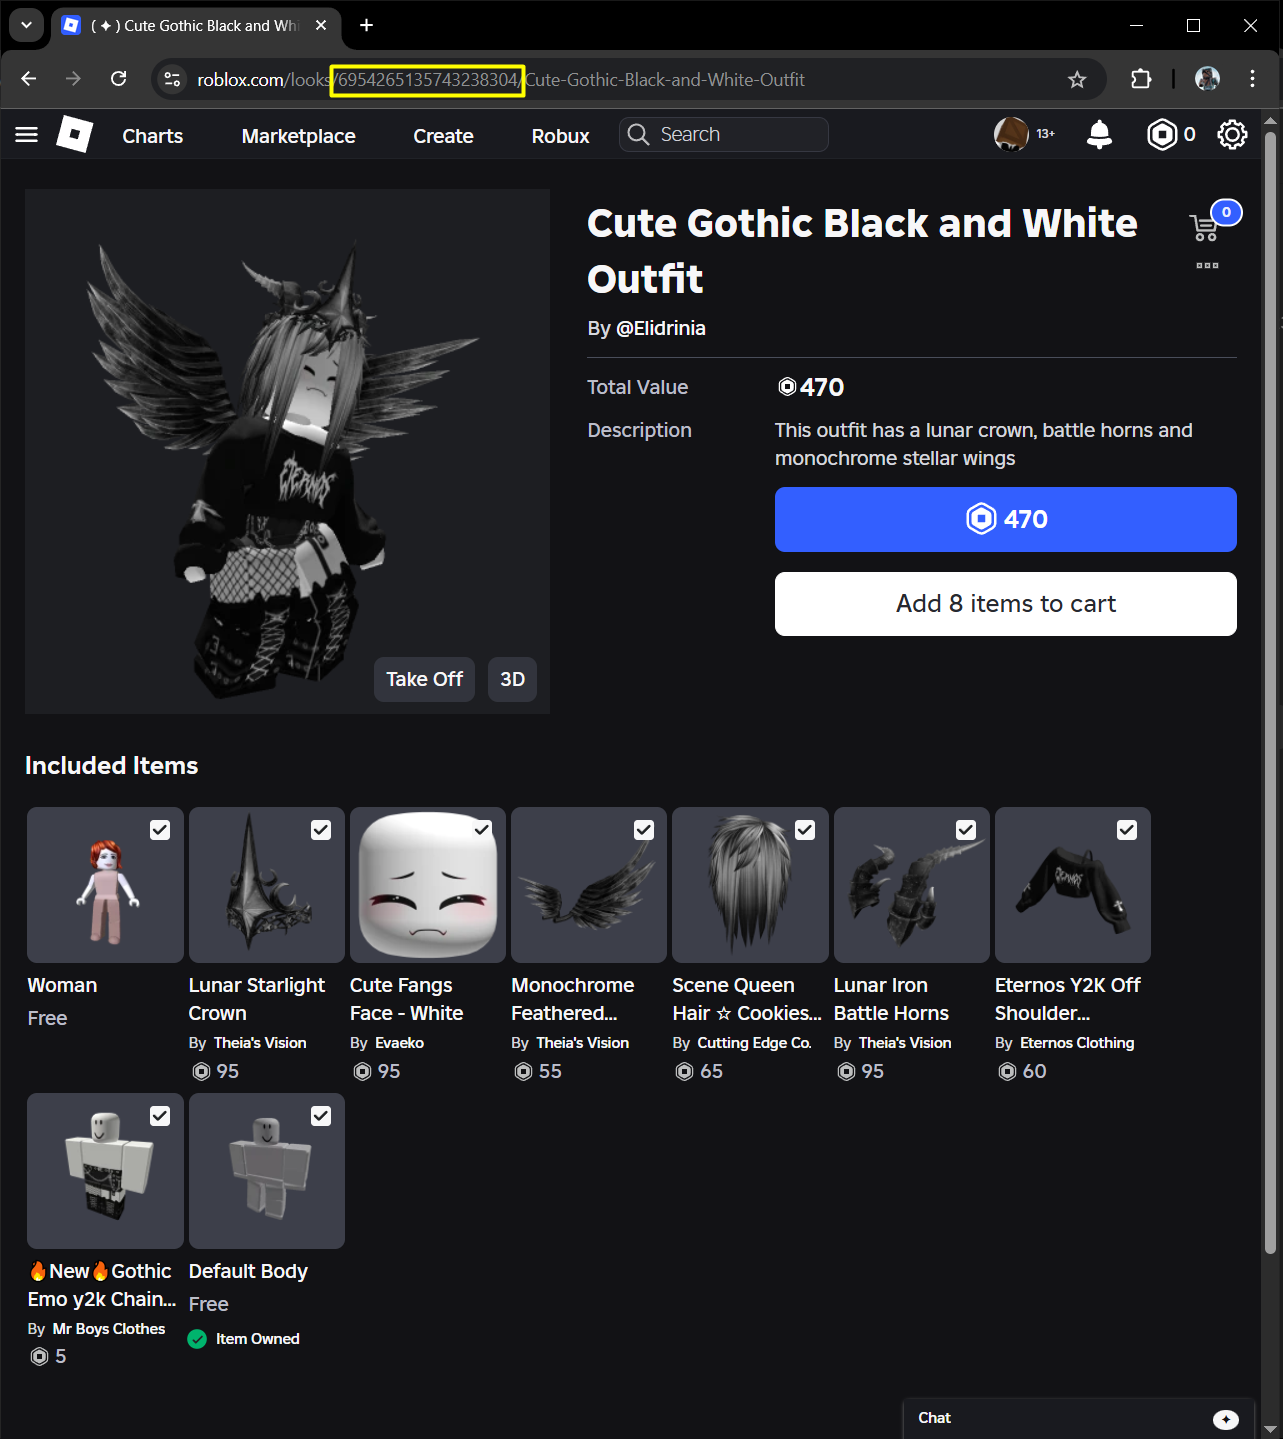The width and height of the screenshot is (1283, 1439).
Task: Open the Robux balance icon
Action: 1162,134
